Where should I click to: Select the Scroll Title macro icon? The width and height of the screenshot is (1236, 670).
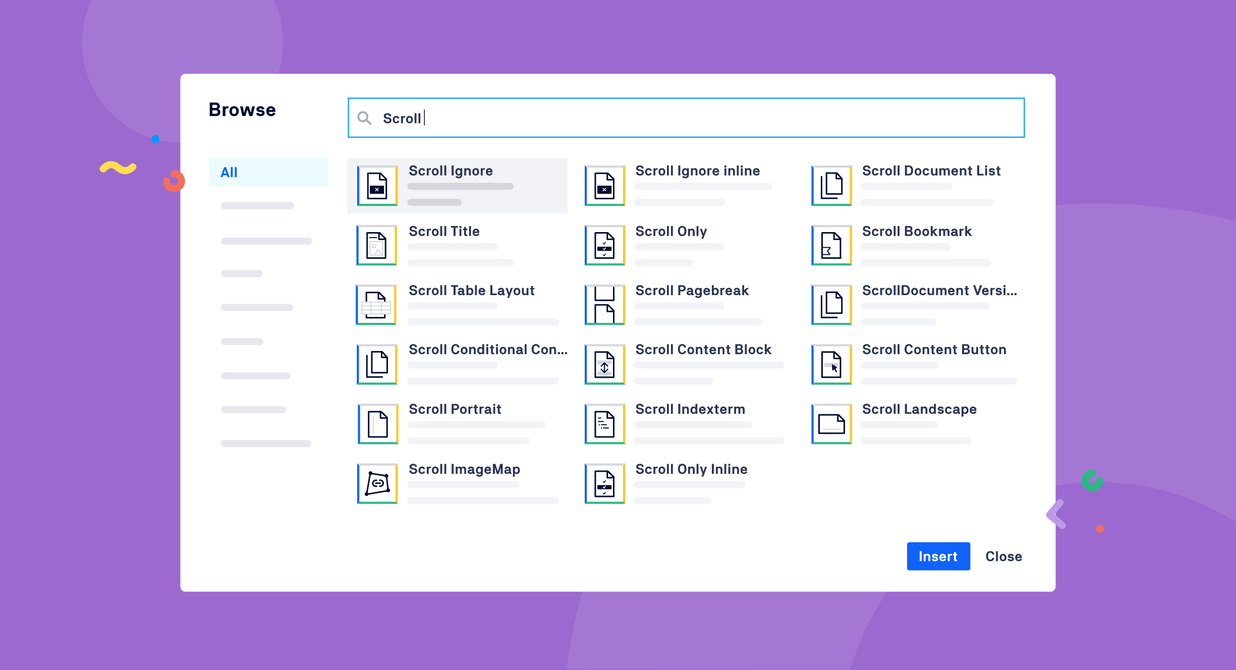click(377, 245)
